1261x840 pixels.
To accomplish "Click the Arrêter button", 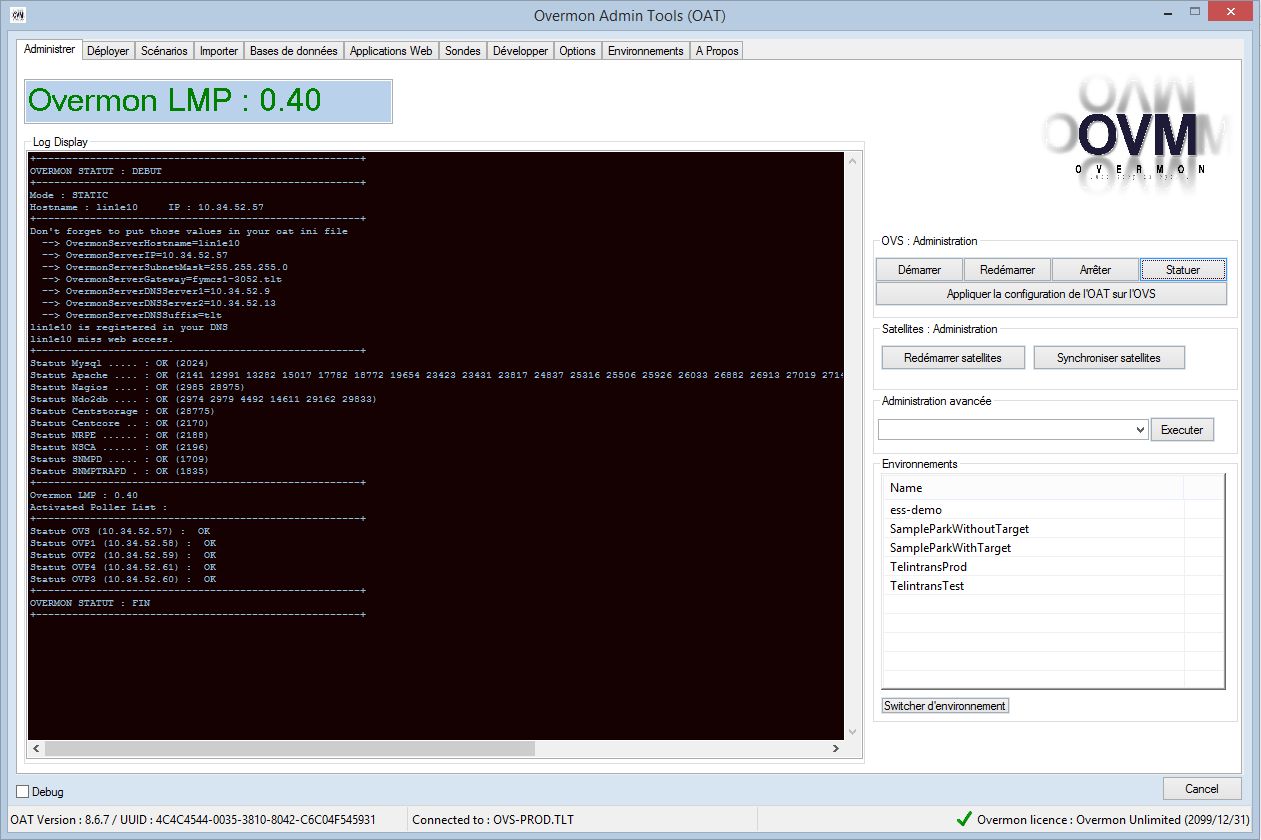I will [x=1095, y=270].
